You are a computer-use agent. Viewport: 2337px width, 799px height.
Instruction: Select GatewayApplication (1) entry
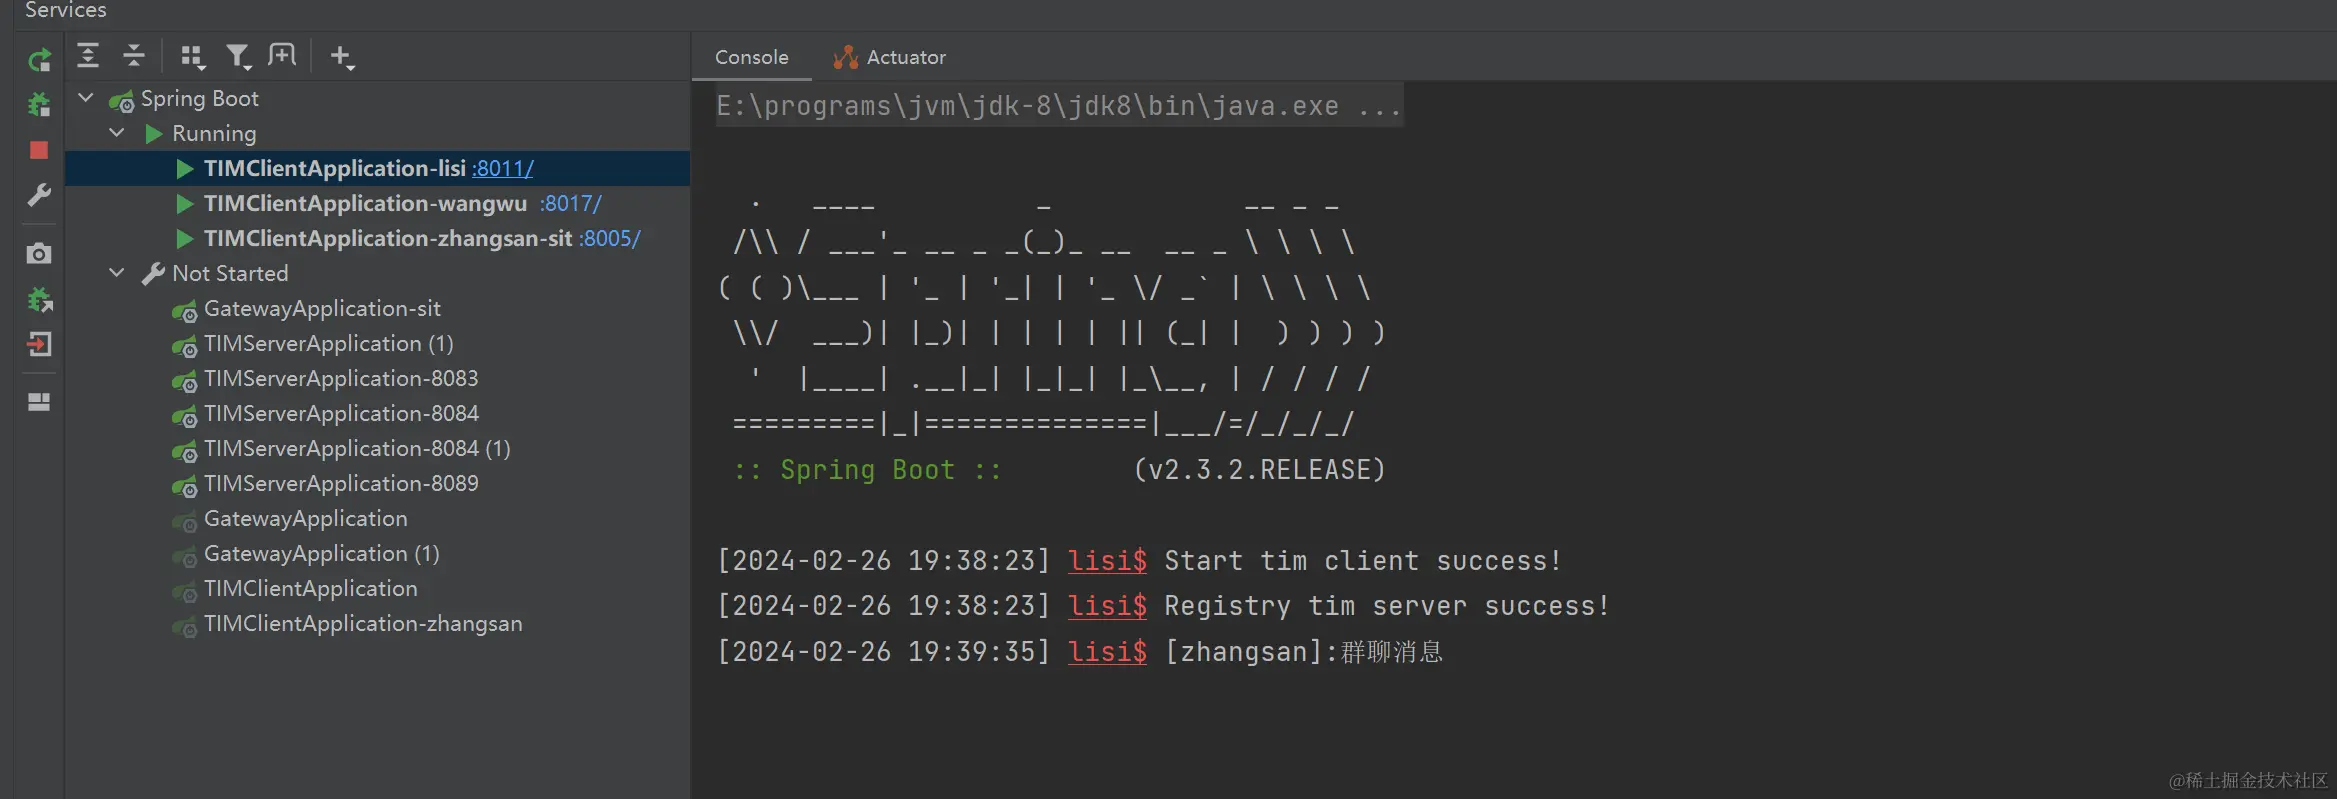322,553
